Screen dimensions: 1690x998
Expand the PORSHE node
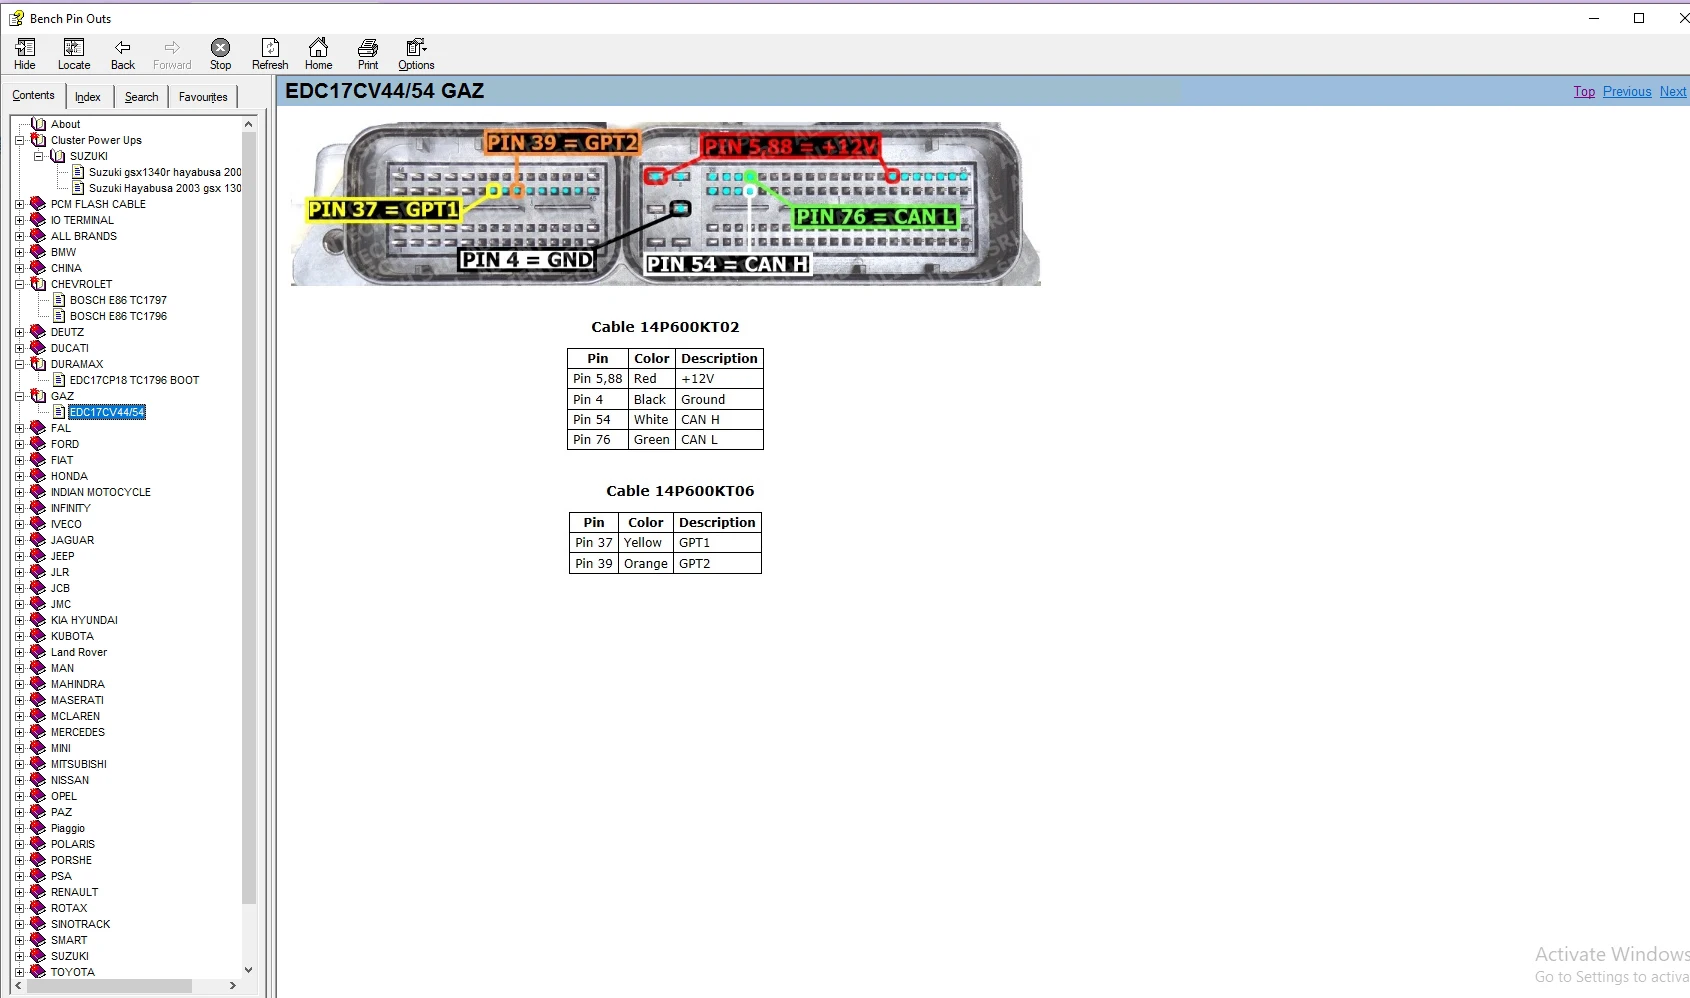(19, 860)
